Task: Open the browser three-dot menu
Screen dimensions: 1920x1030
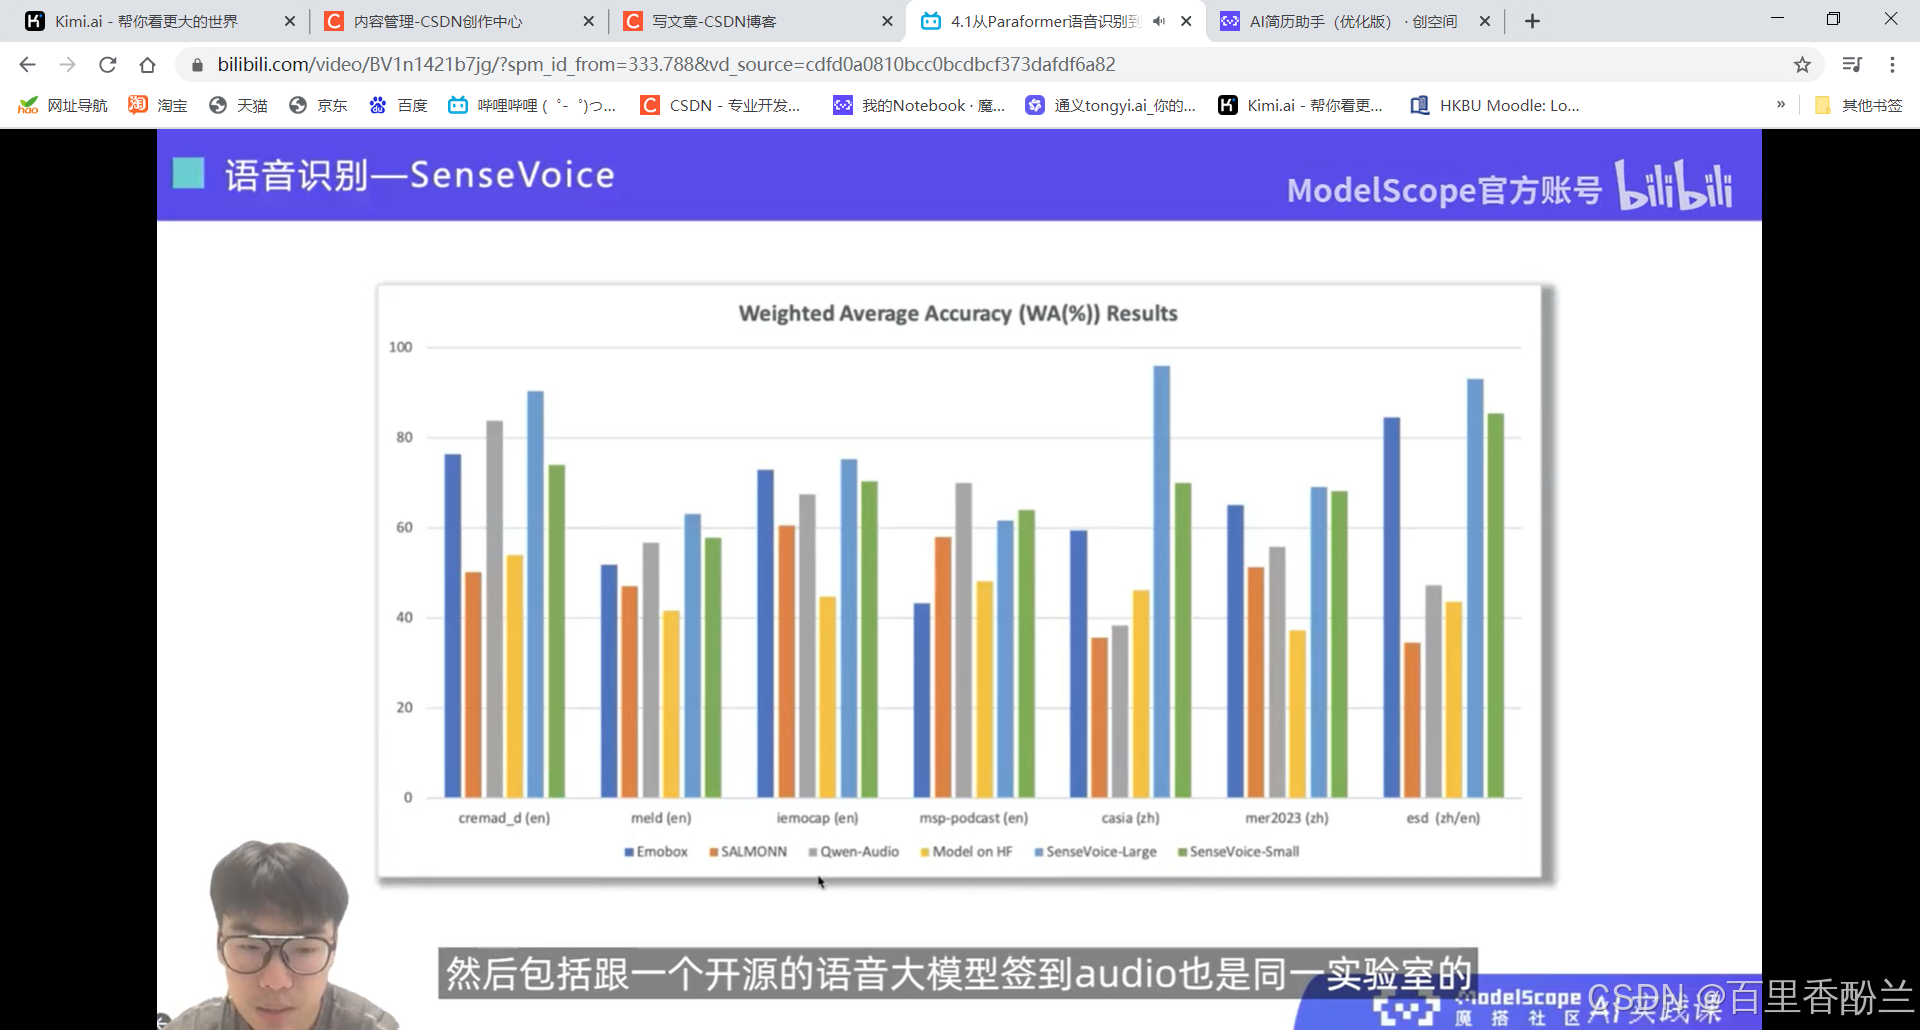Action: coord(1892,65)
